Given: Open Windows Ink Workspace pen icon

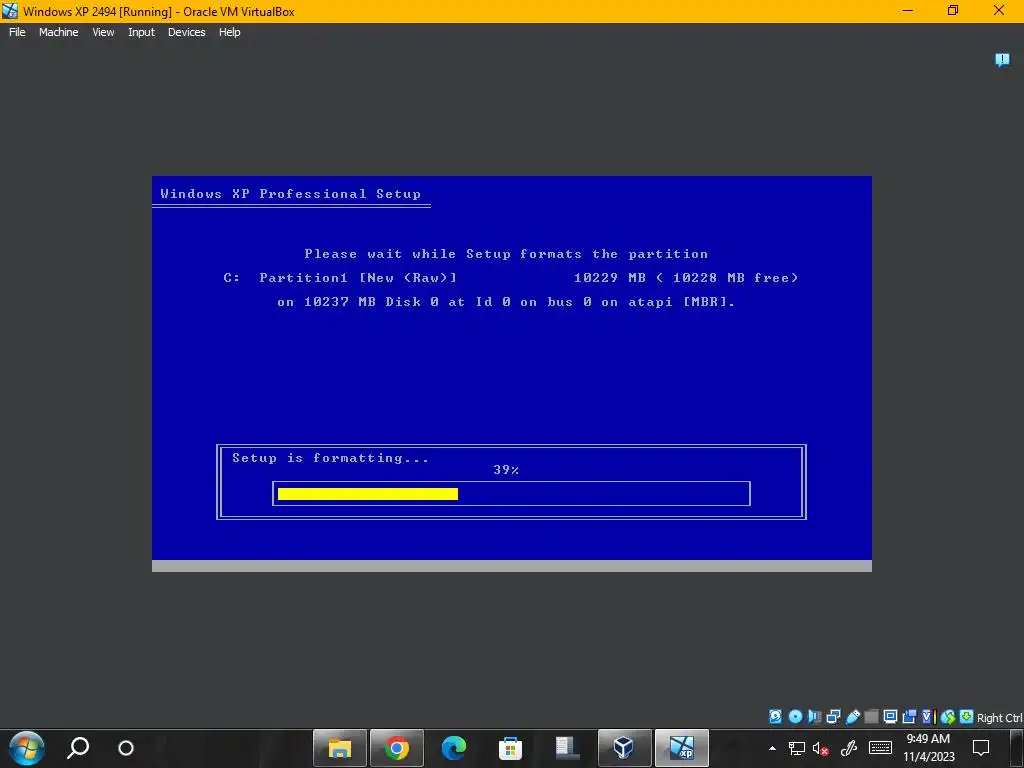Looking at the screenshot, I should 849,748.
